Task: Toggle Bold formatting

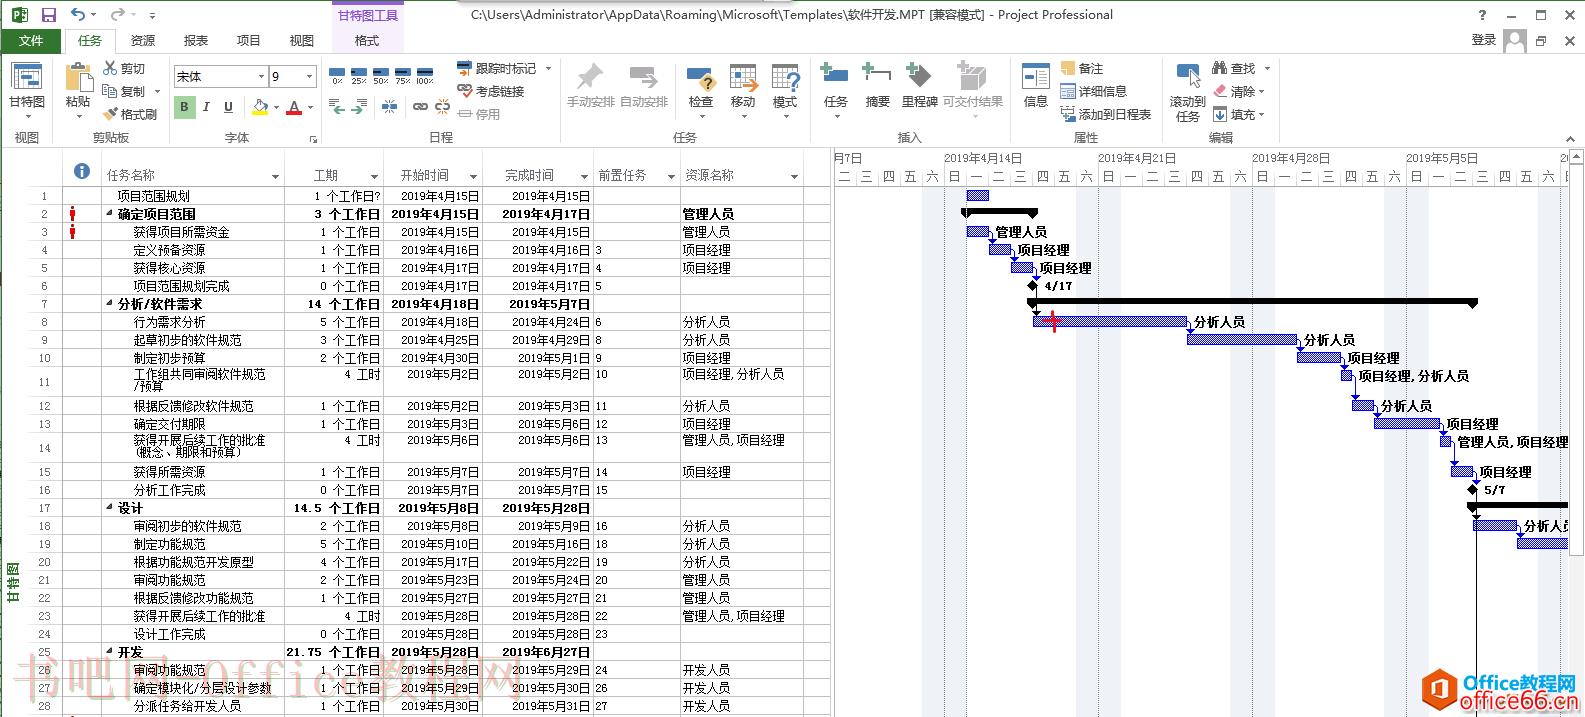Action: tap(184, 107)
